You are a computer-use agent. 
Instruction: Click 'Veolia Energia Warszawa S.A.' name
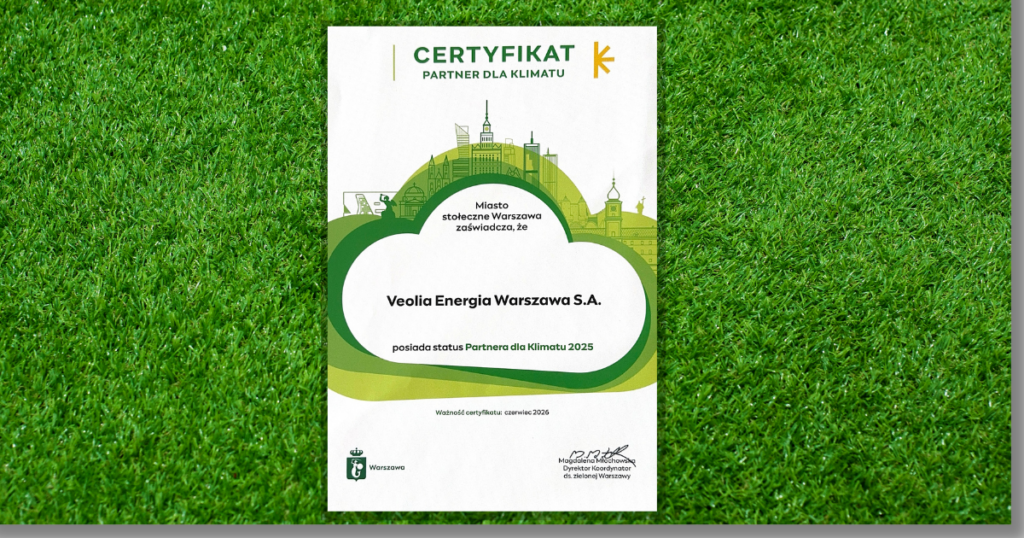point(493,301)
